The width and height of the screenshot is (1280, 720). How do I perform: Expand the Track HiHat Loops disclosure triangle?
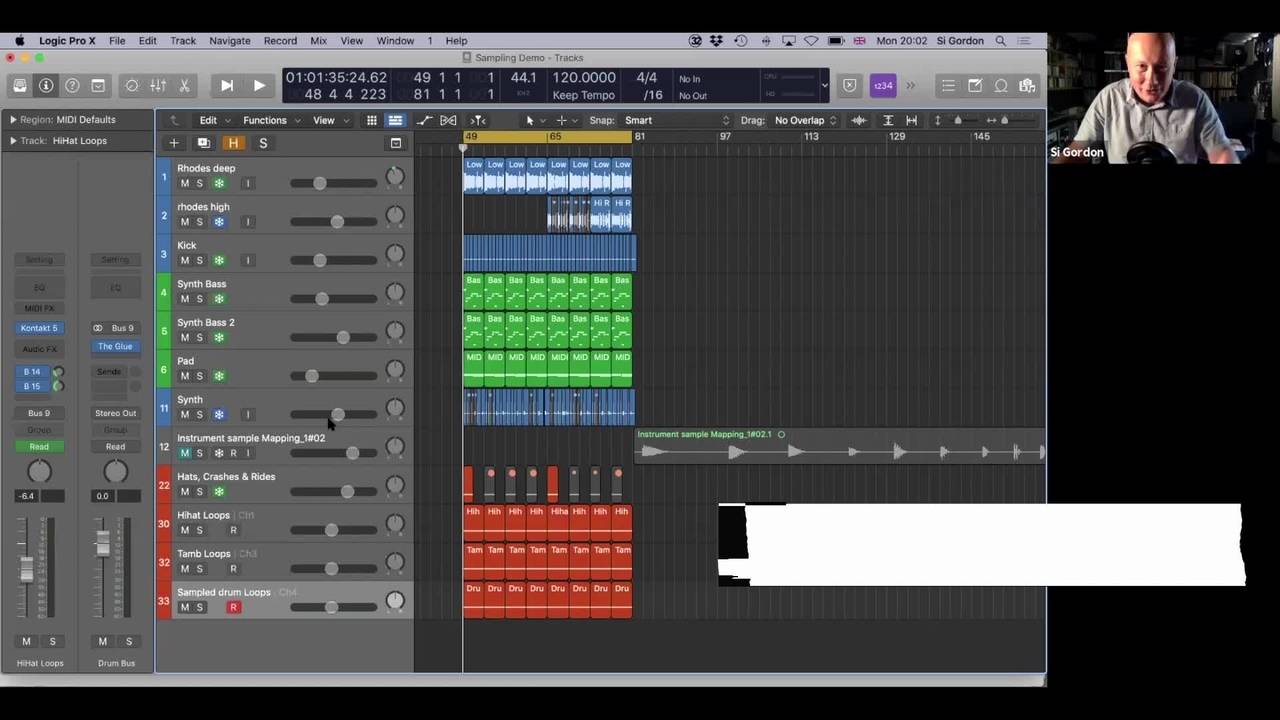point(13,140)
